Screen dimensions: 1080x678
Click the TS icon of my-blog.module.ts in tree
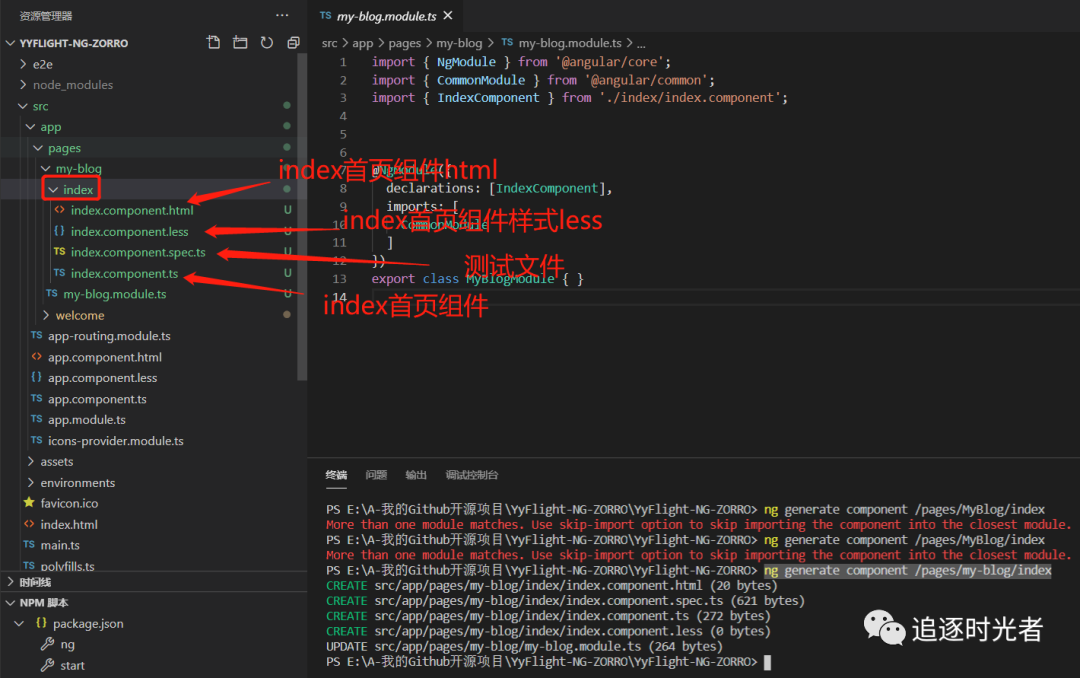coord(52,294)
